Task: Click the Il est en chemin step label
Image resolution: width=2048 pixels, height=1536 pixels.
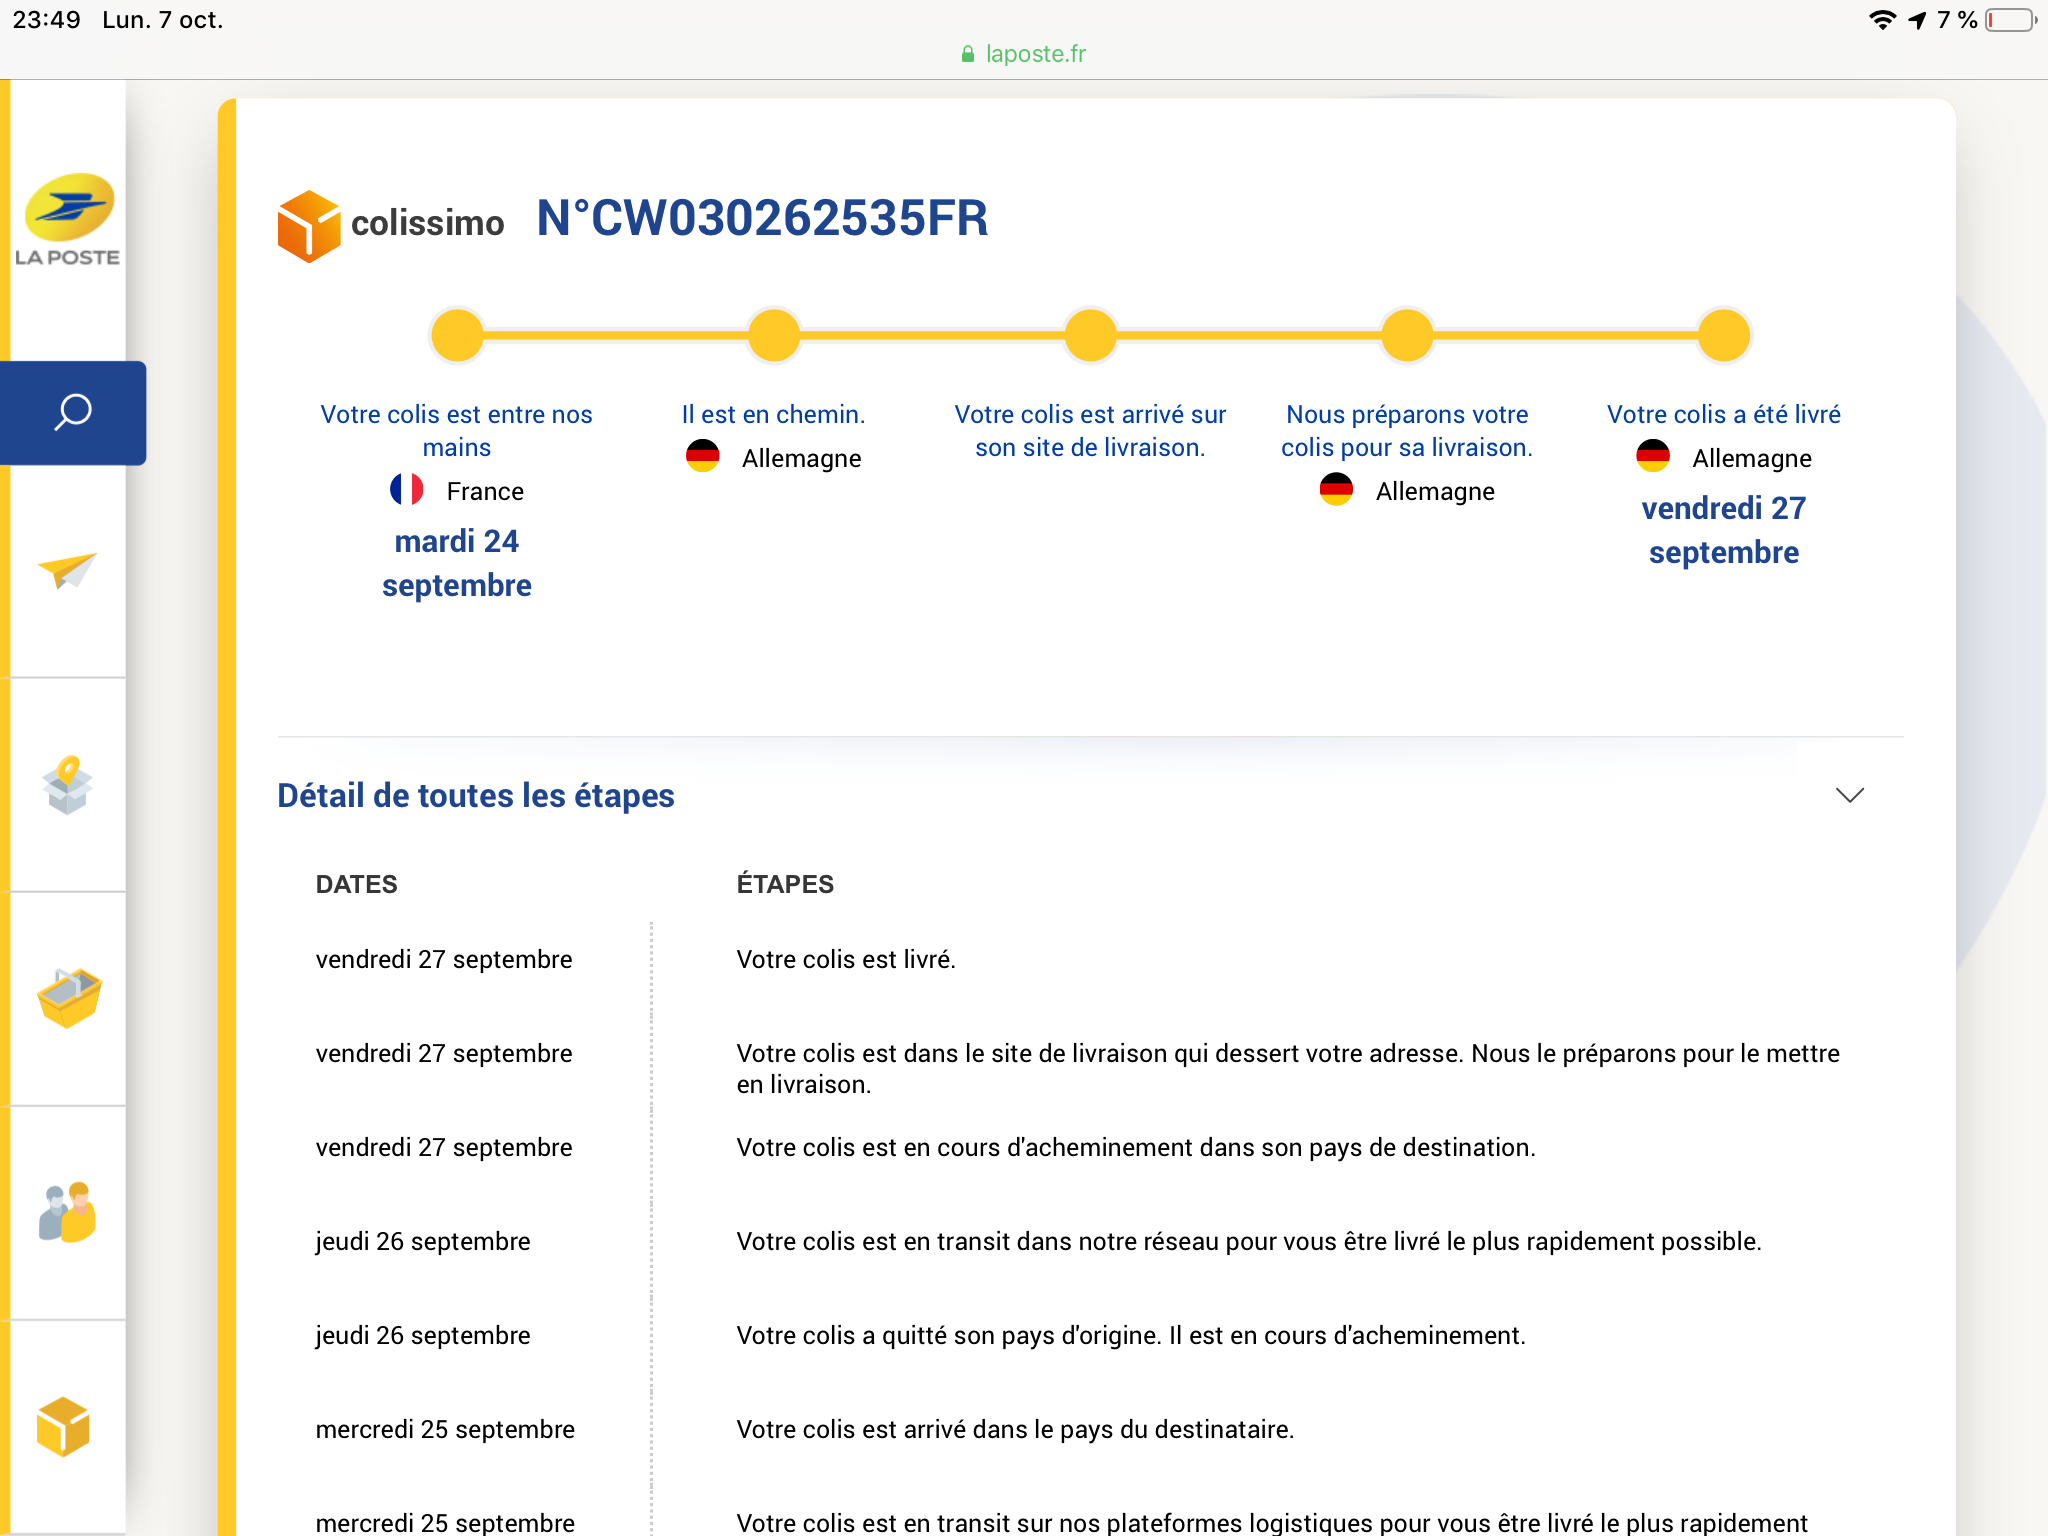Action: click(x=773, y=414)
